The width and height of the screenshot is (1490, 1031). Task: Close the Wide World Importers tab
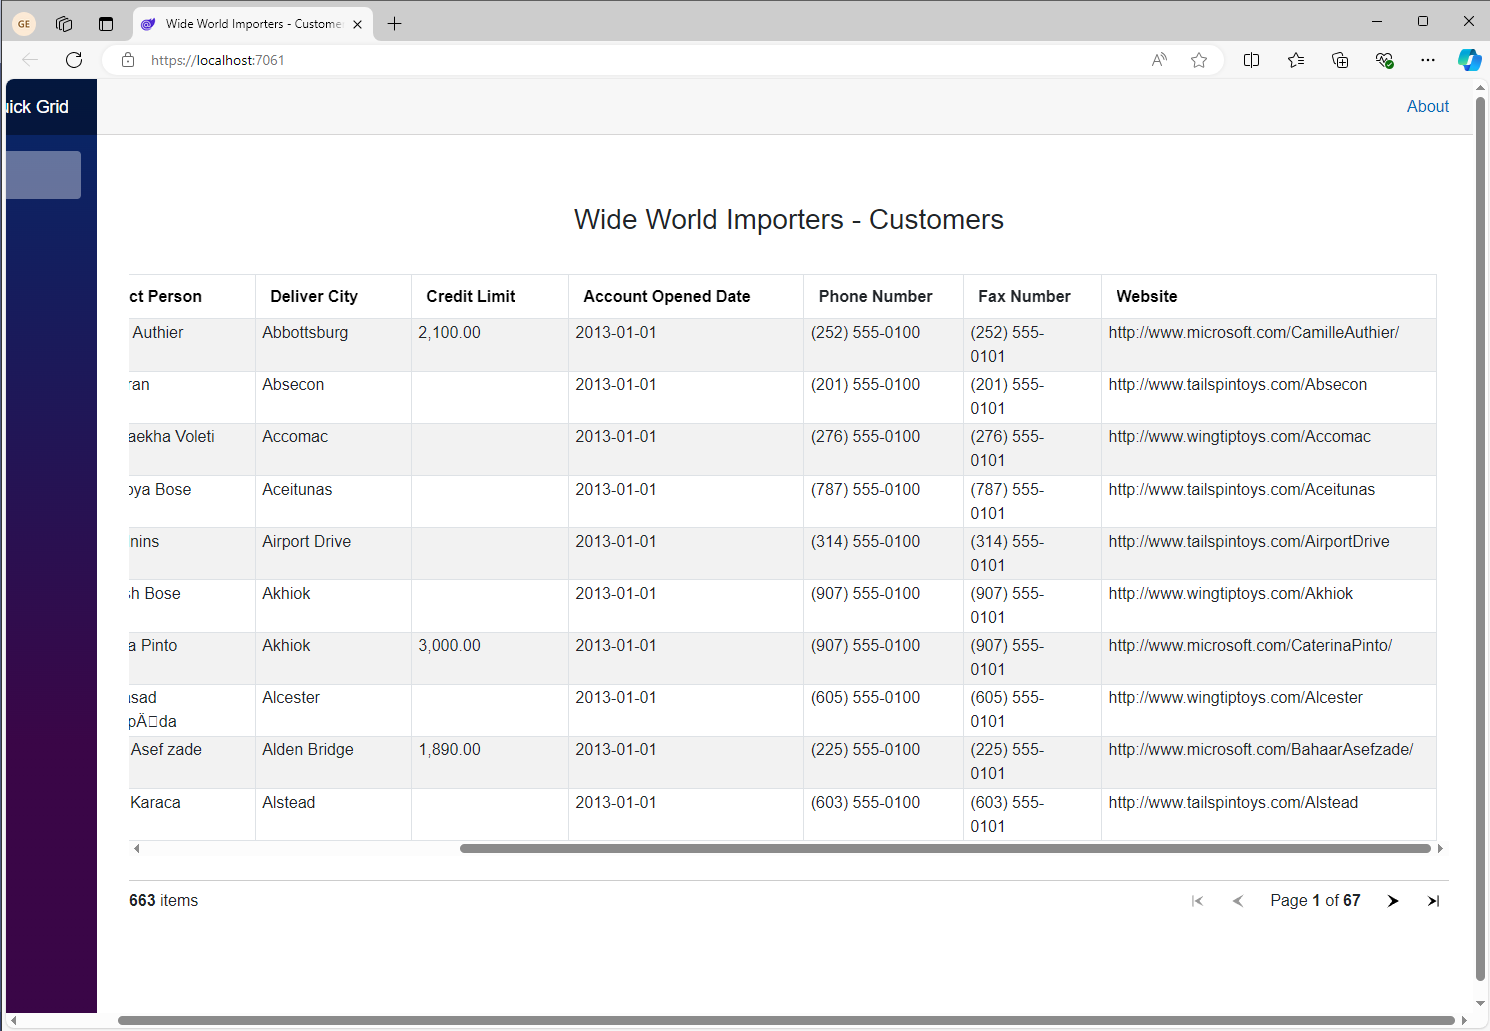point(357,24)
